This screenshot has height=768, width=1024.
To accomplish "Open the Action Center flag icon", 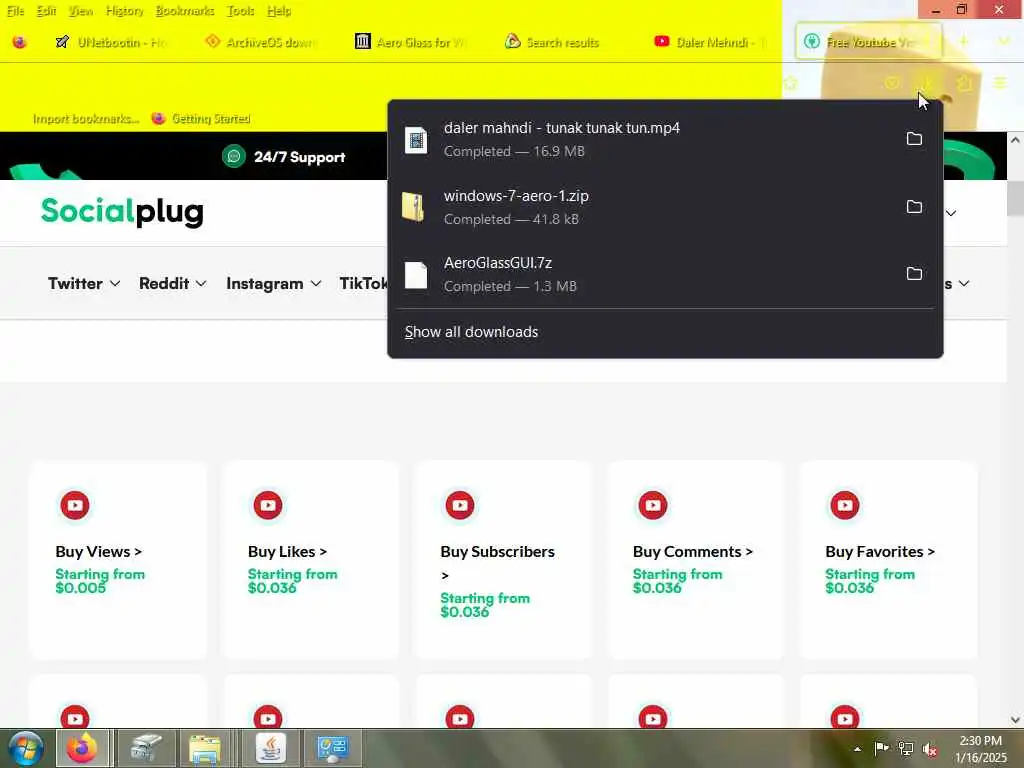I will pyautogui.click(x=881, y=748).
